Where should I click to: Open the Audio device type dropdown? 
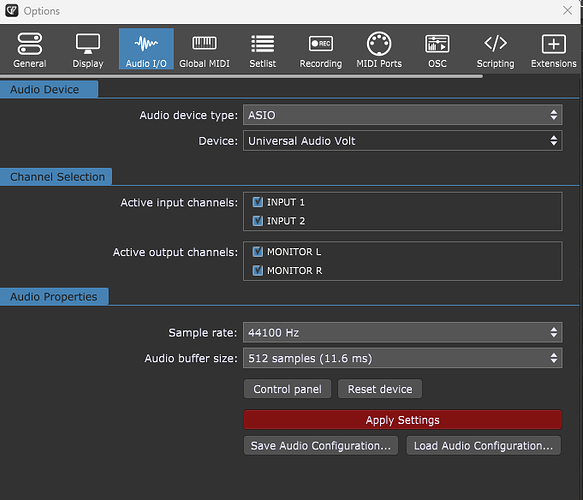click(x=403, y=115)
